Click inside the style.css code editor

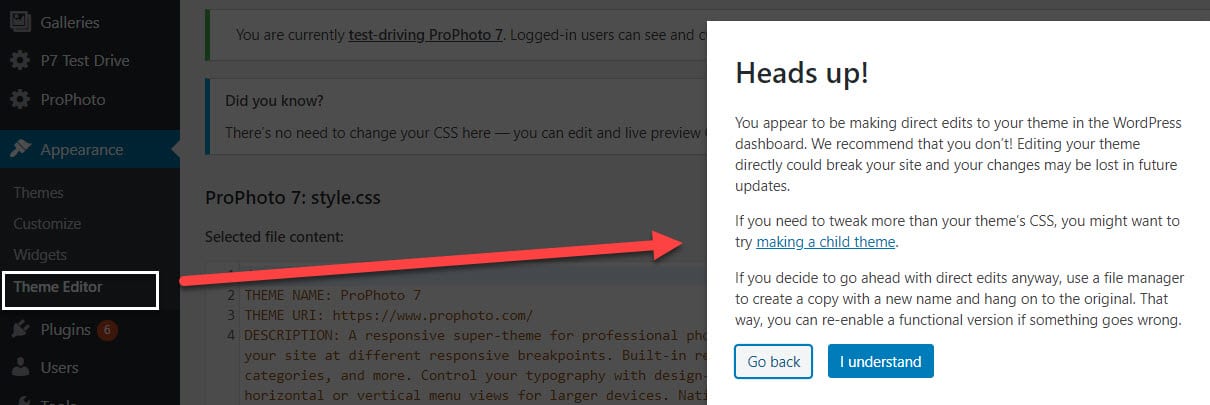pyautogui.click(x=456, y=335)
